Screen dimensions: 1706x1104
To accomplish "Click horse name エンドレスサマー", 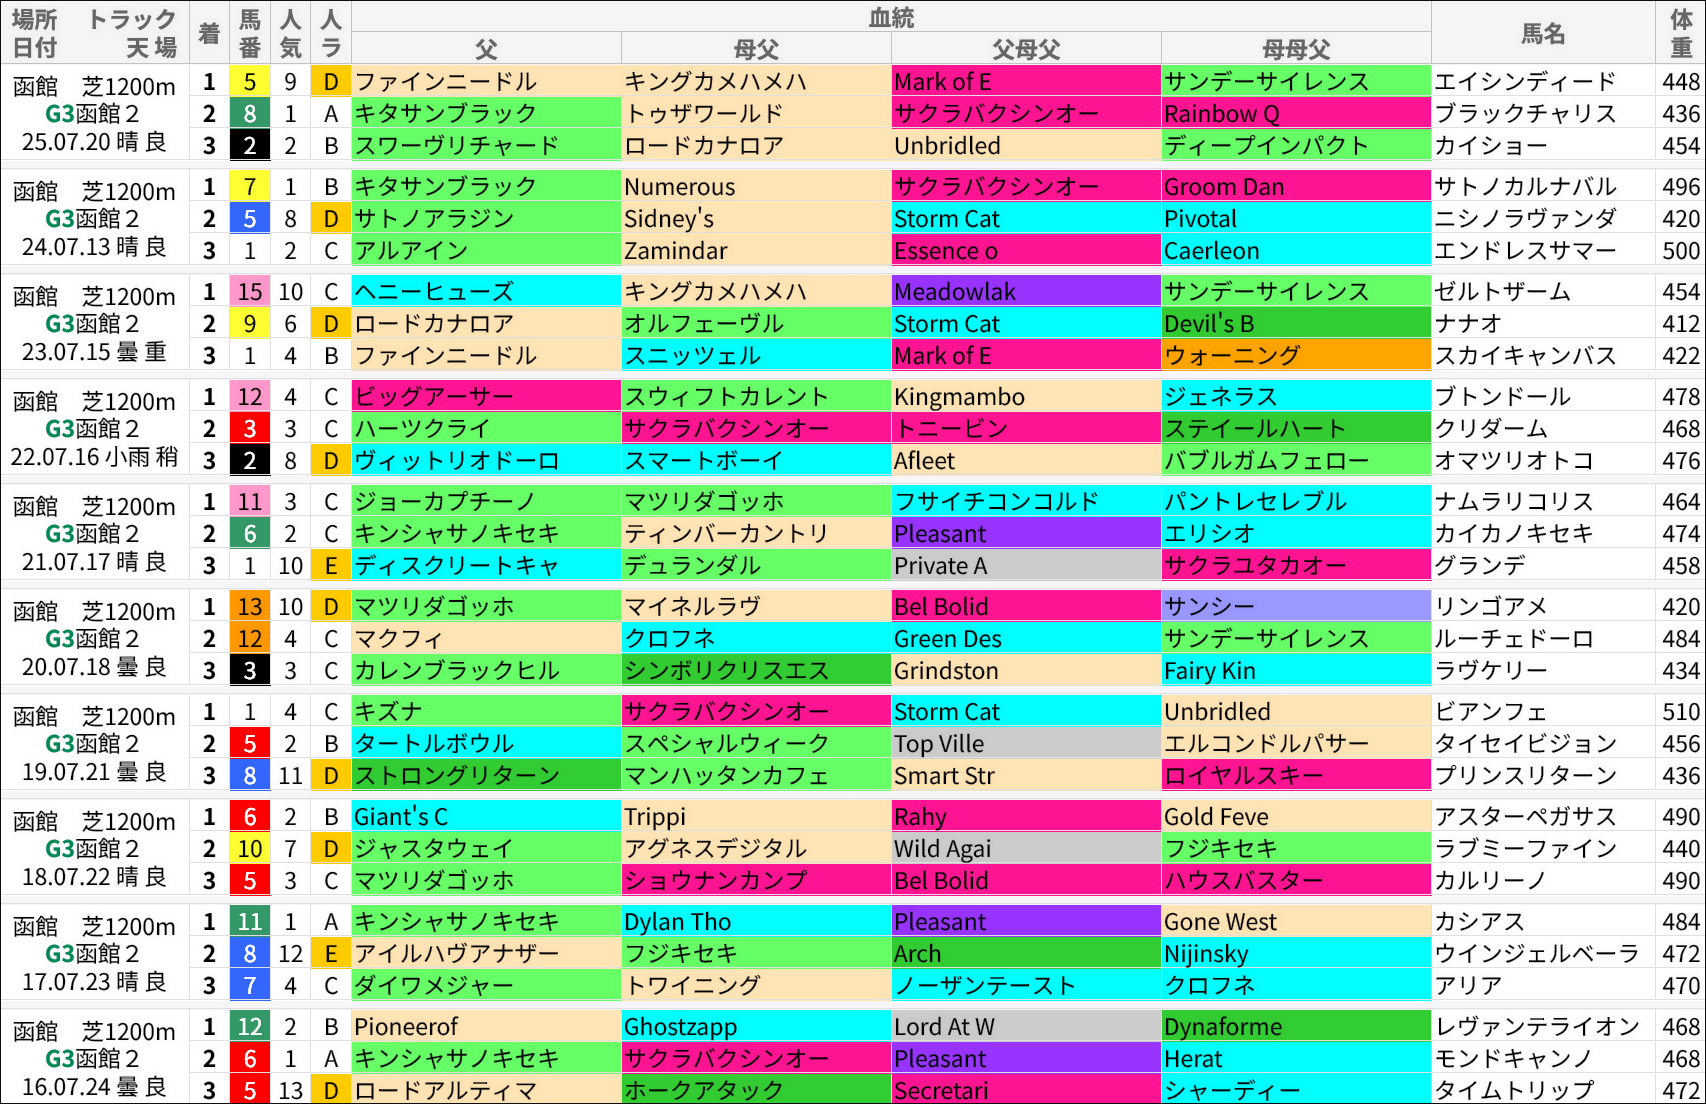I will (x=1525, y=250).
